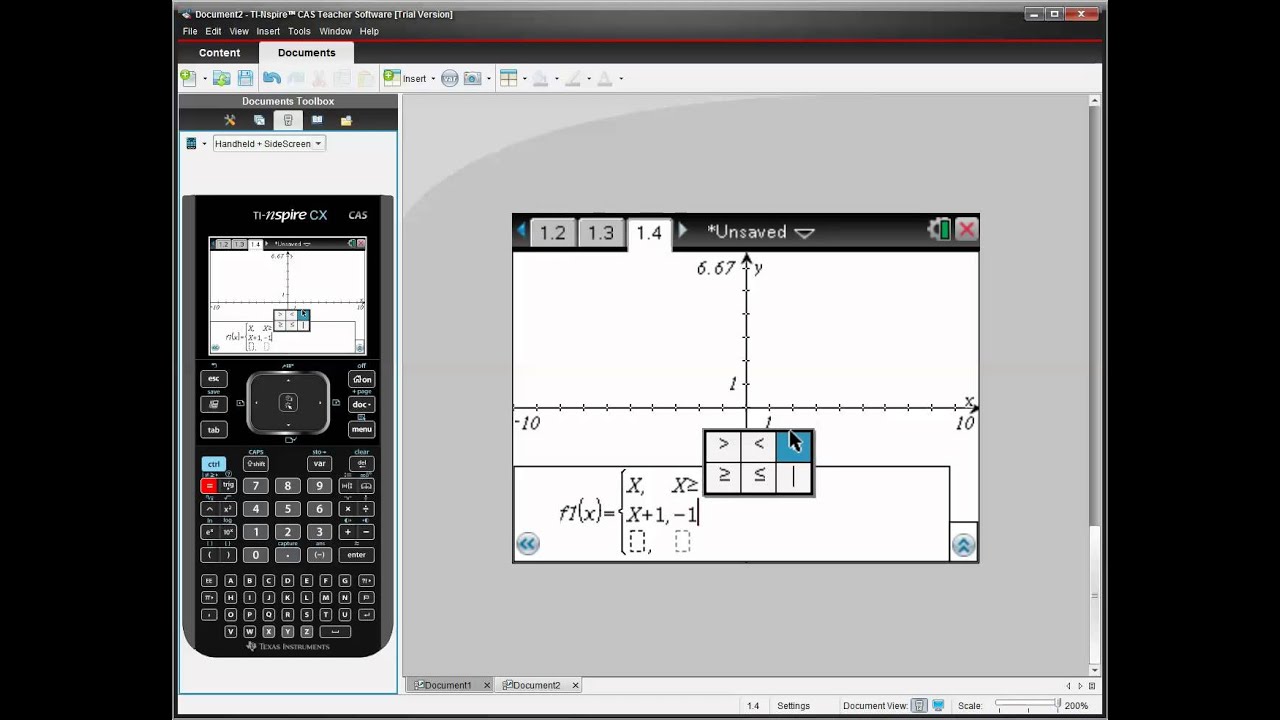Open the Variables (var) toolbar icon
The width and height of the screenshot is (1280, 720).
[450, 78]
